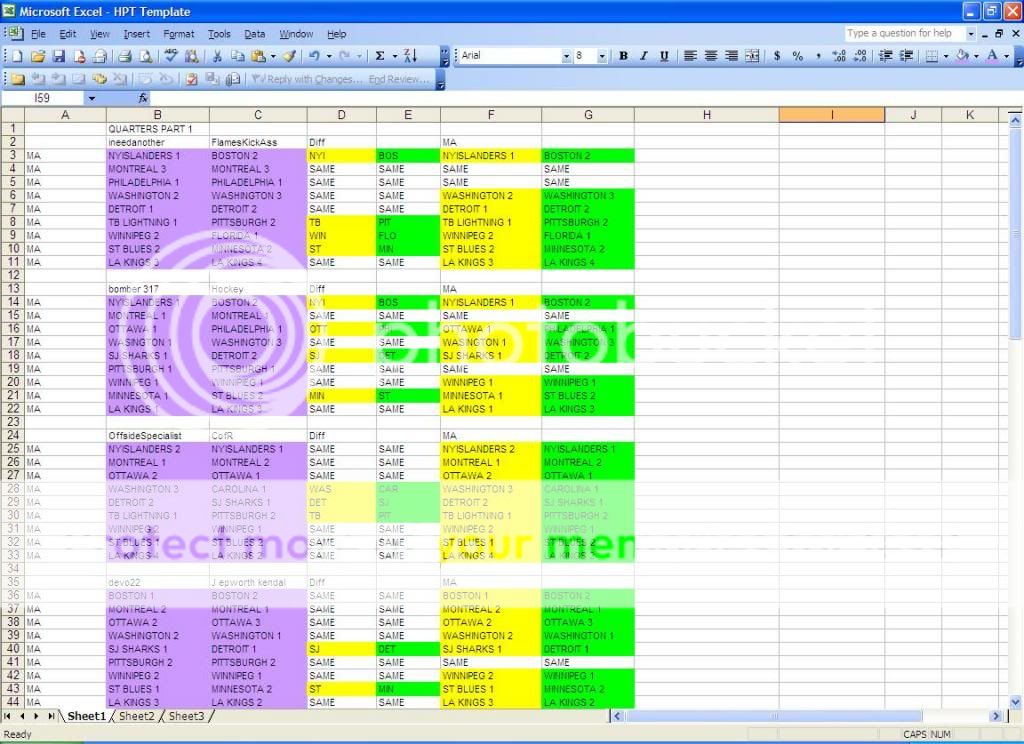Create a new blank workbook

(x=18, y=56)
